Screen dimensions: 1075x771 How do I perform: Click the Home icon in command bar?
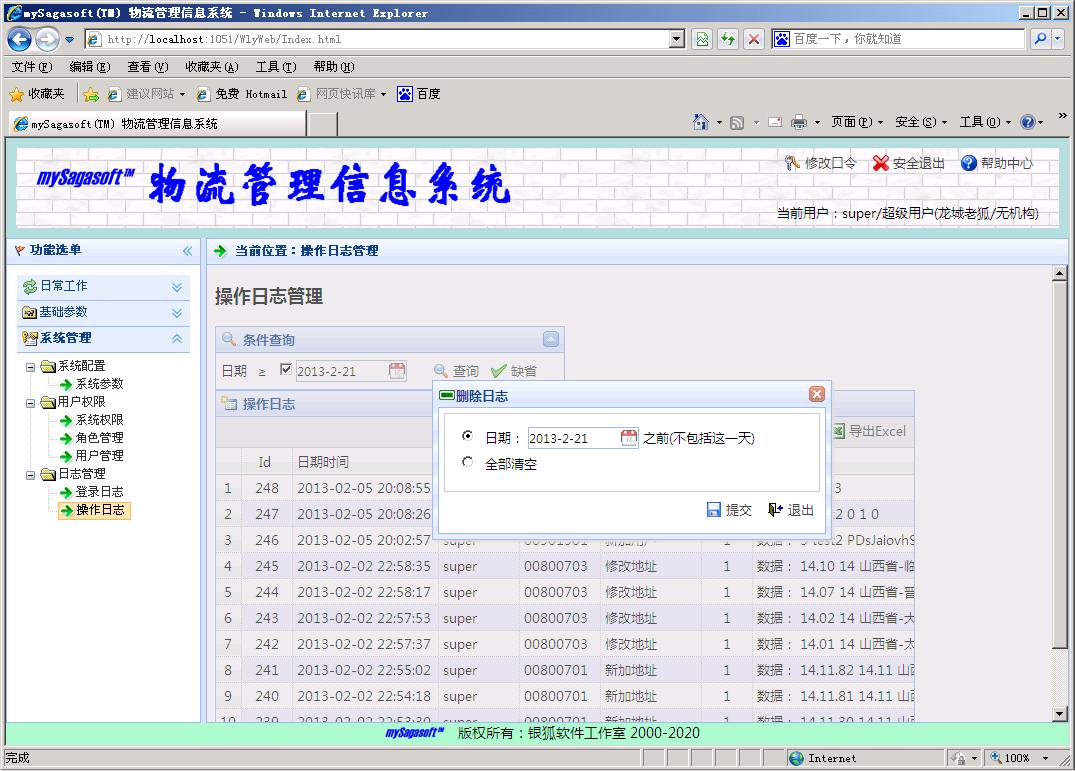700,122
